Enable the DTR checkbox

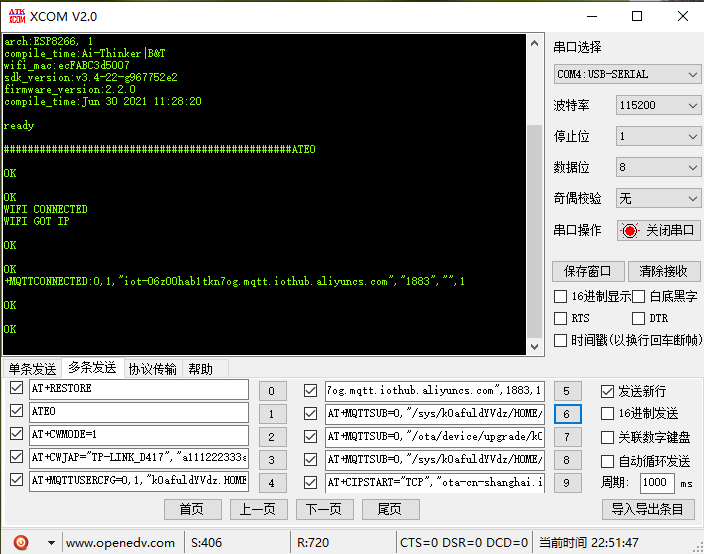point(638,318)
